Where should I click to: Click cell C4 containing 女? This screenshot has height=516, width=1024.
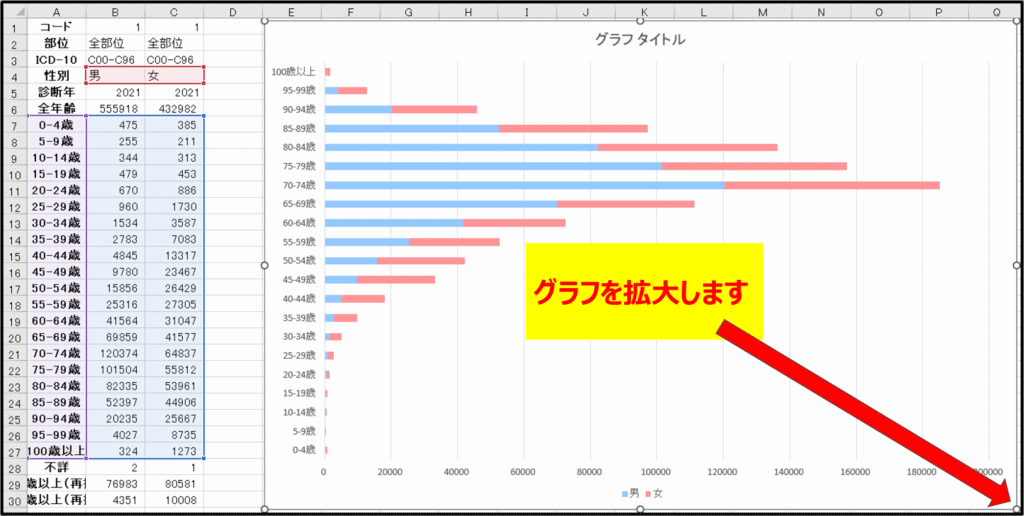tap(174, 75)
